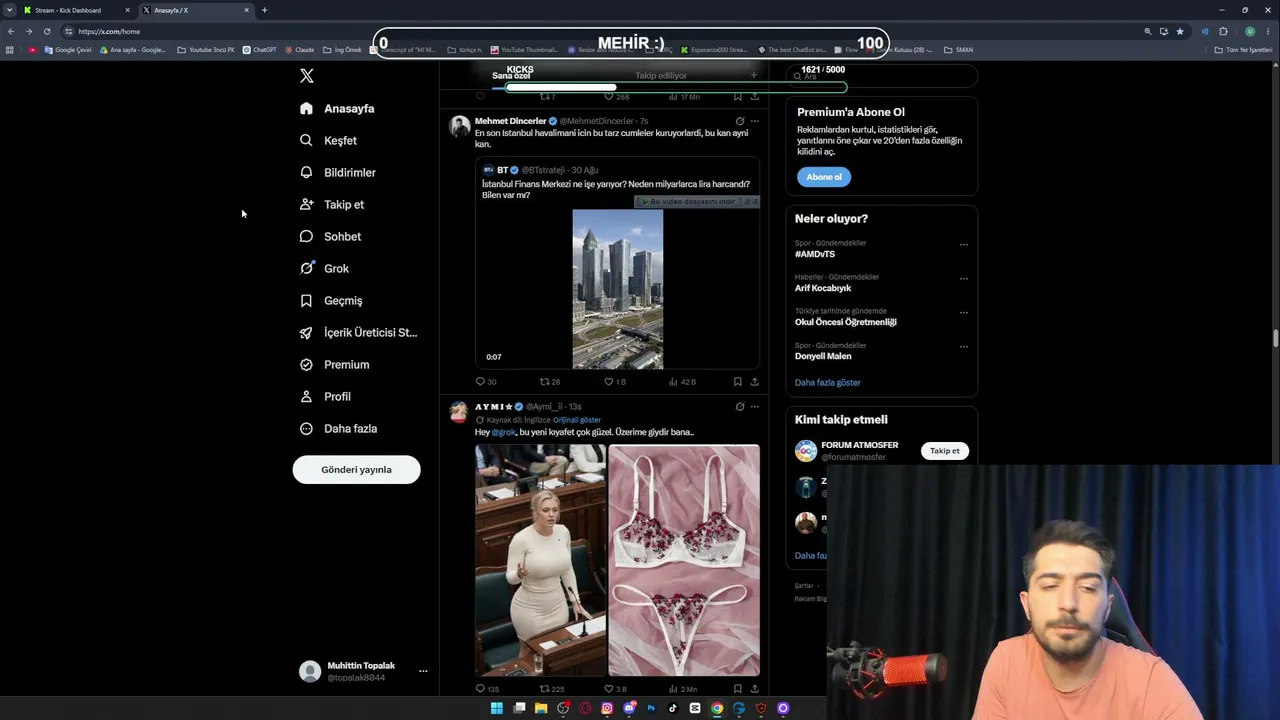Open Takip et in the sidebar
The width and height of the screenshot is (1280, 720).
332,204
